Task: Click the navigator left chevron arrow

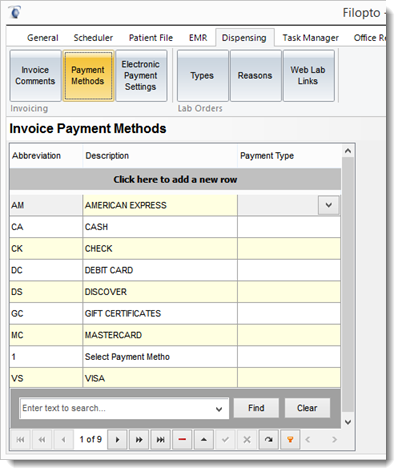Action: pos(308,440)
